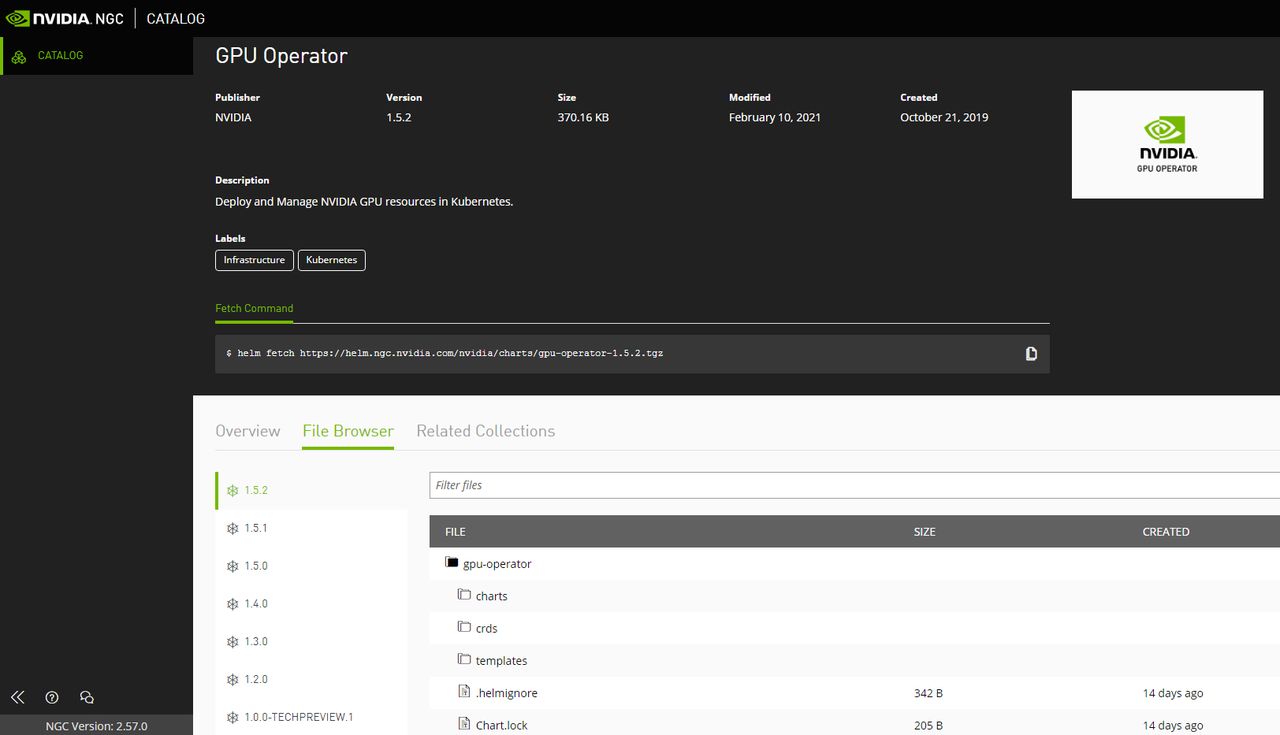Image resolution: width=1280 pixels, height=735 pixels.
Task: Expand the crds folder
Action: 464,627
